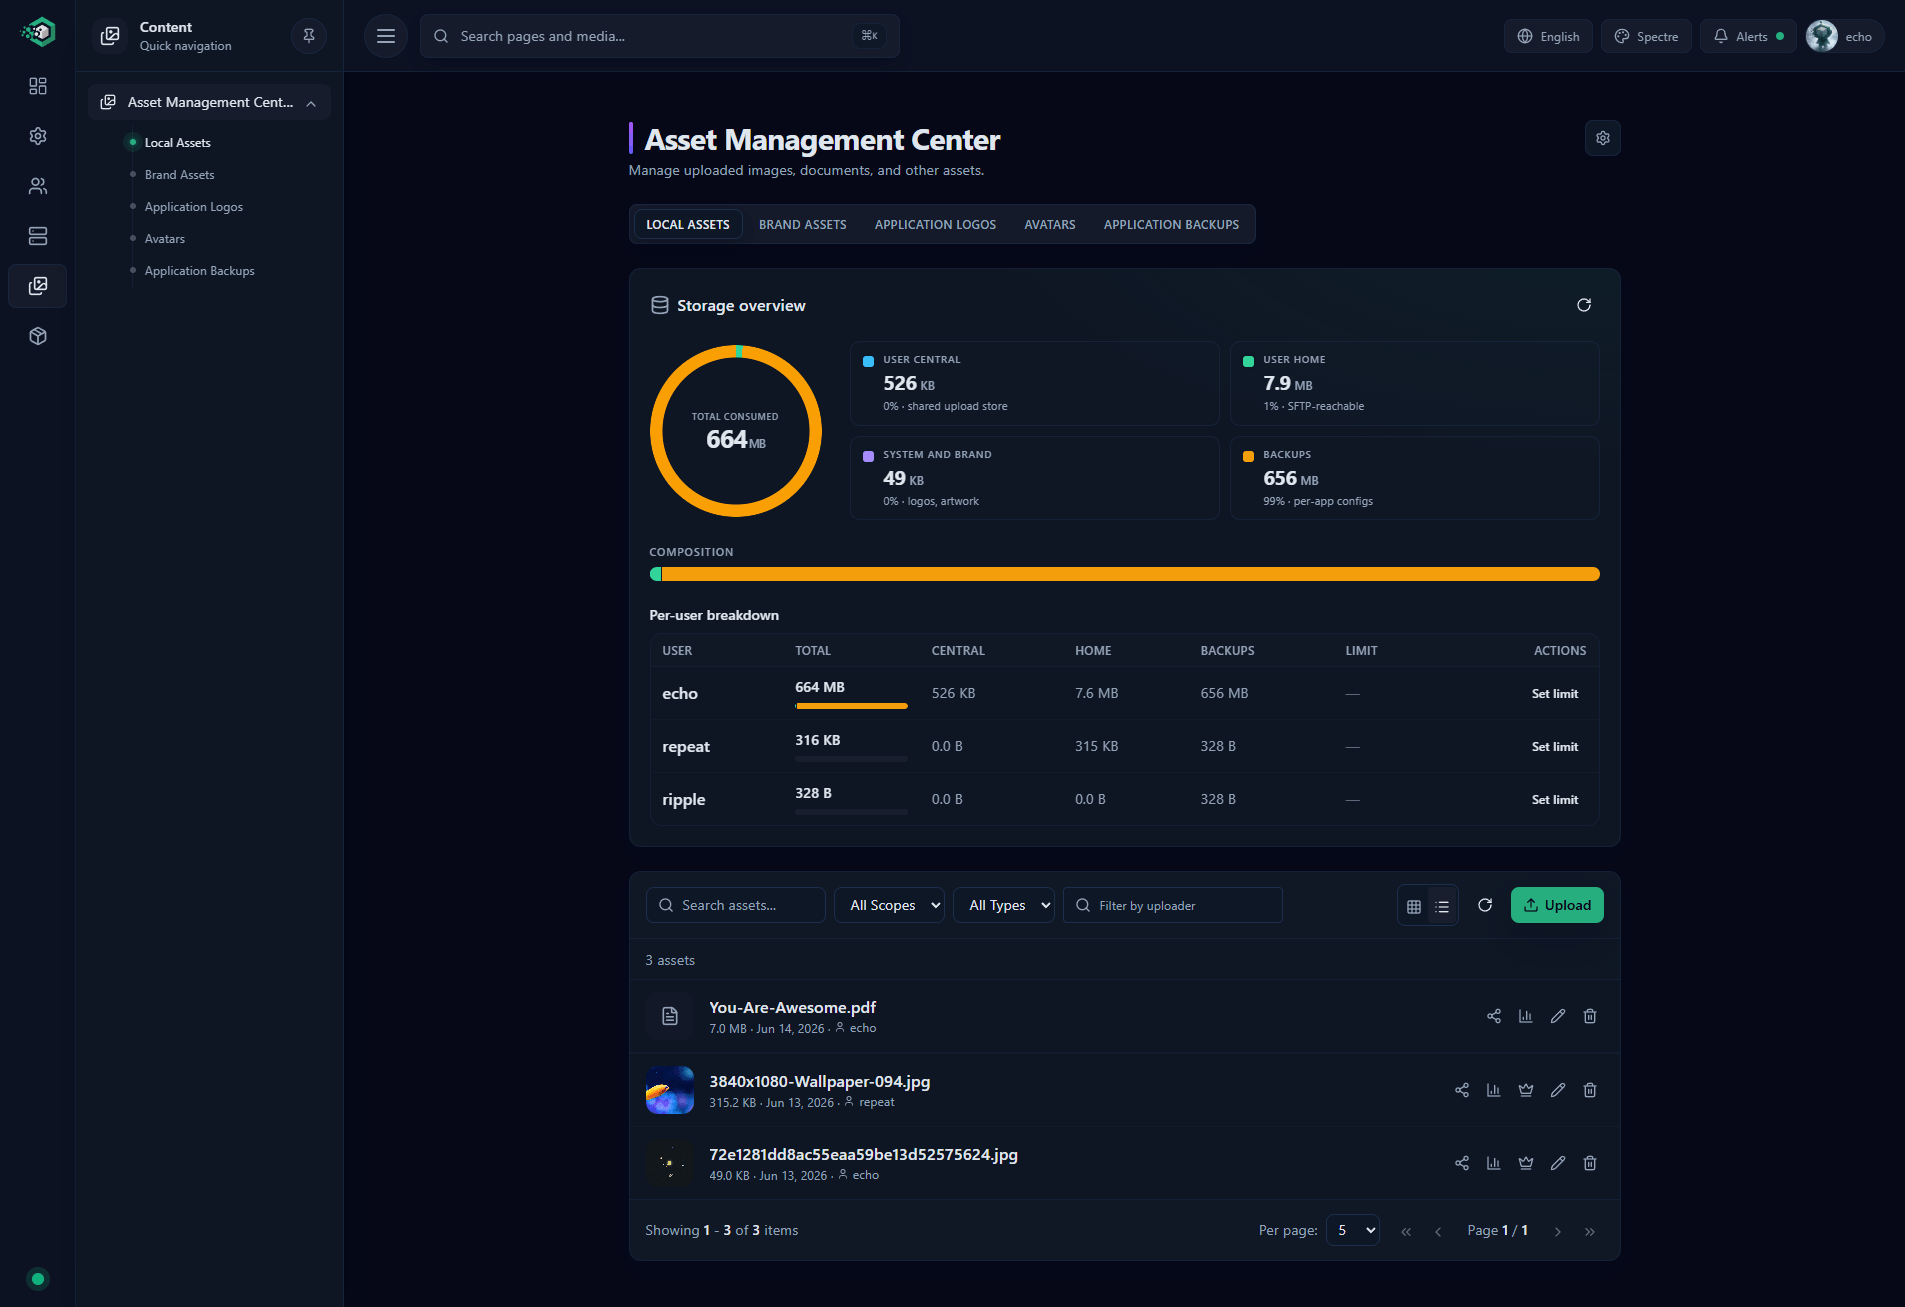Click the Upload button
The height and width of the screenshot is (1307, 1905).
point(1557,905)
